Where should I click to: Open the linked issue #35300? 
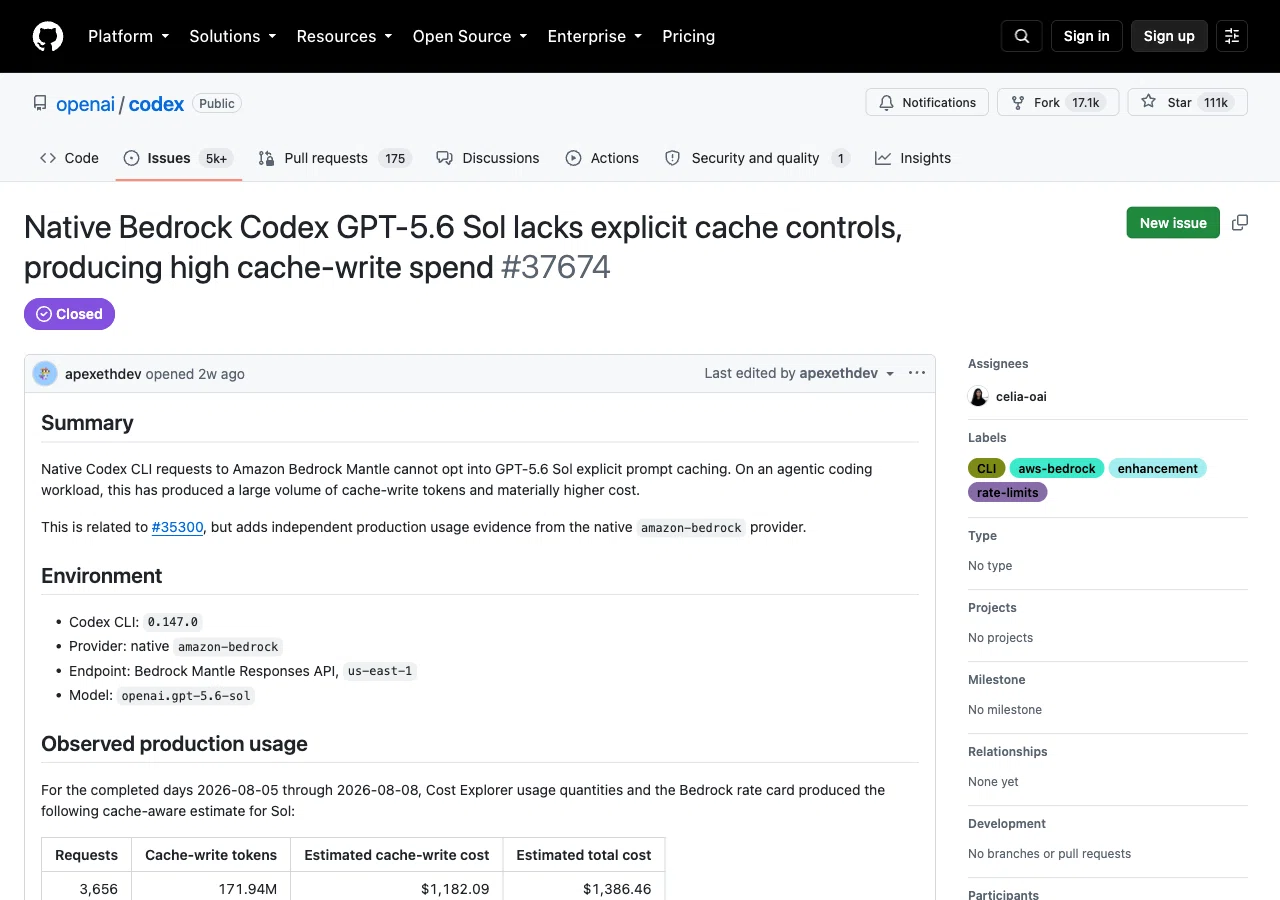[x=178, y=527]
